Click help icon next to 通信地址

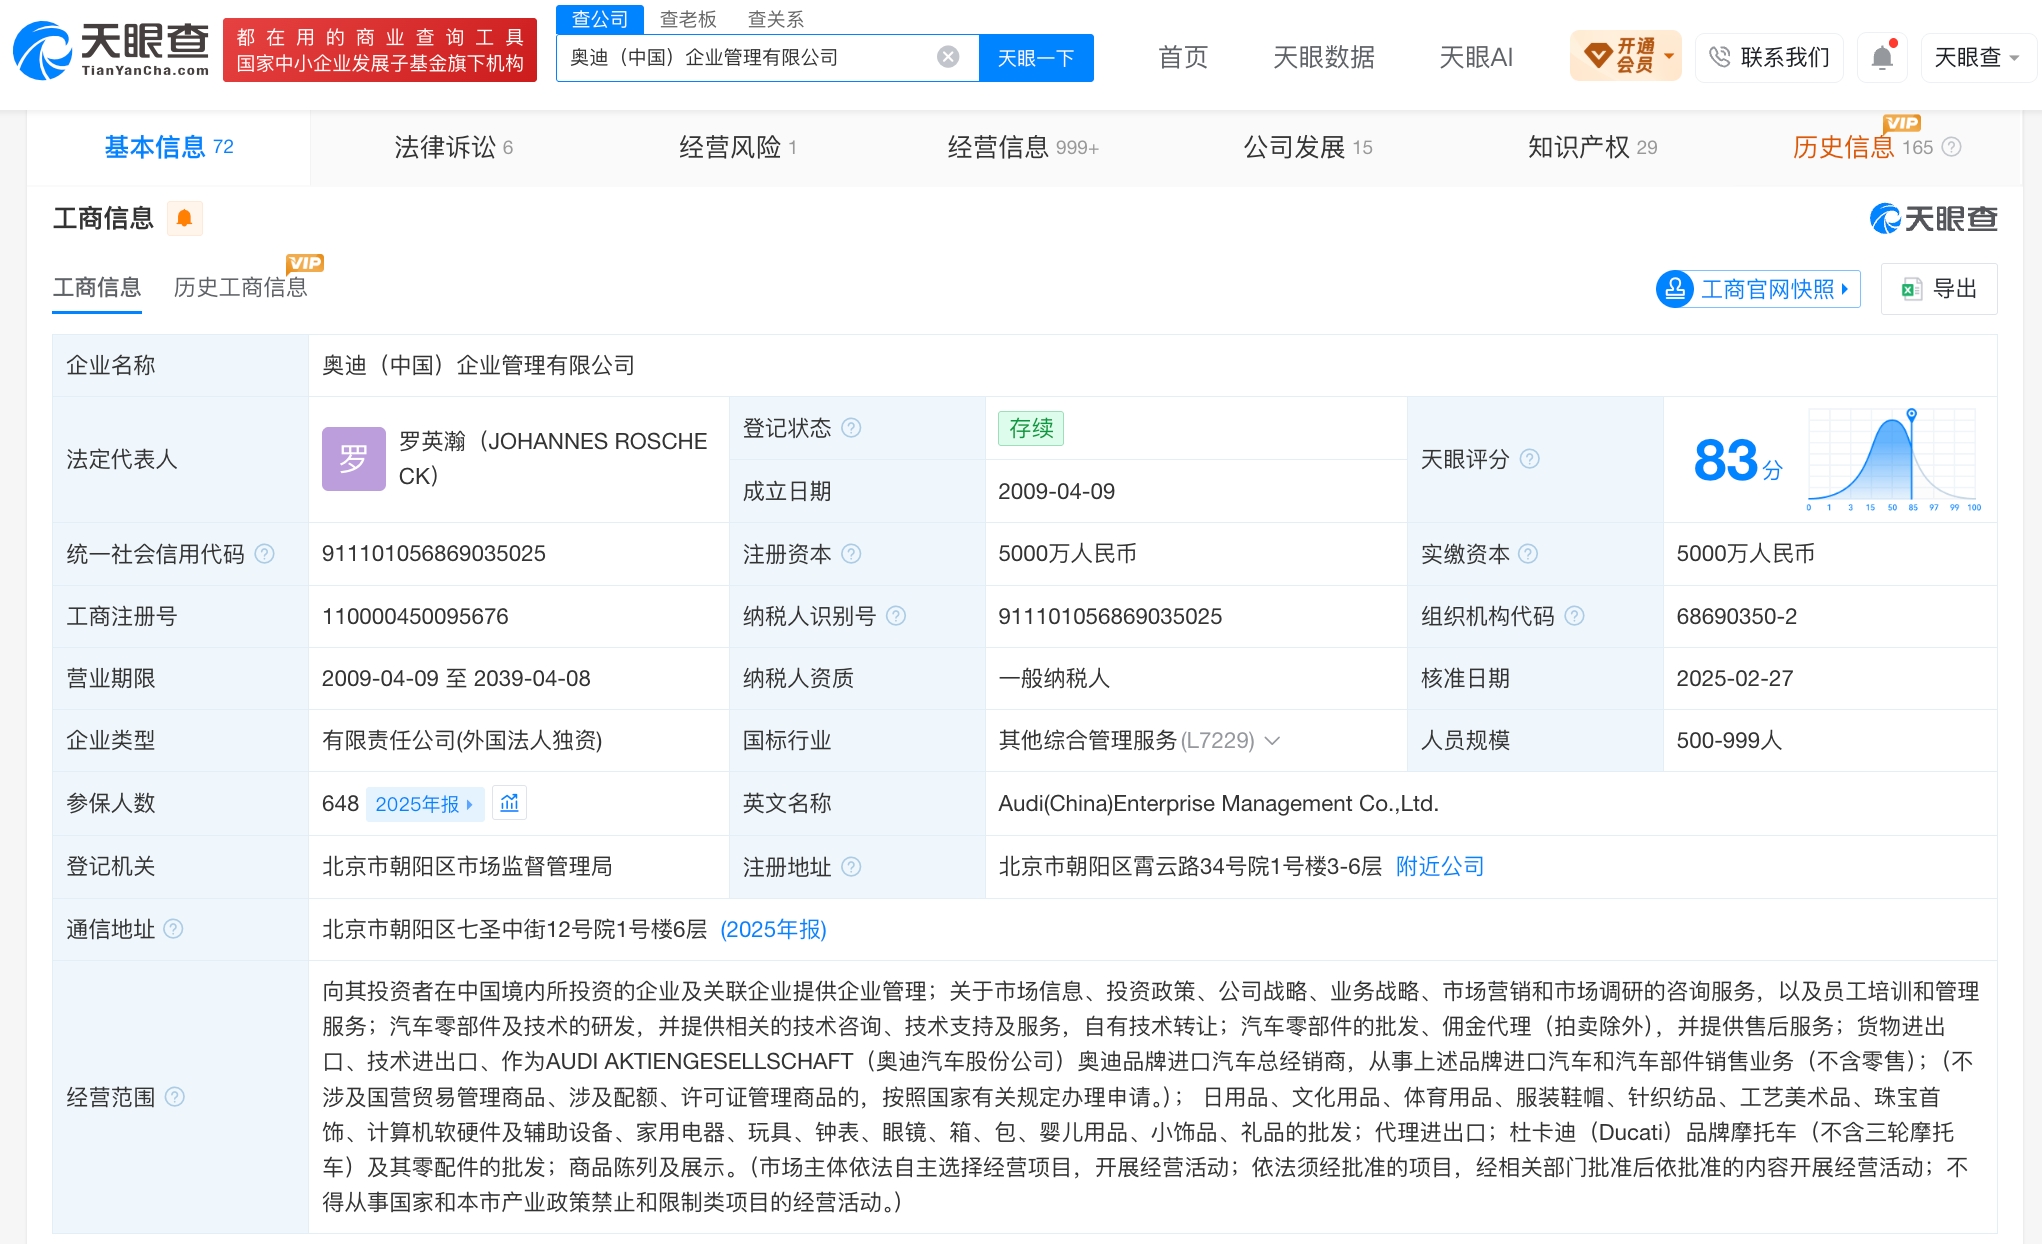coord(173,929)
